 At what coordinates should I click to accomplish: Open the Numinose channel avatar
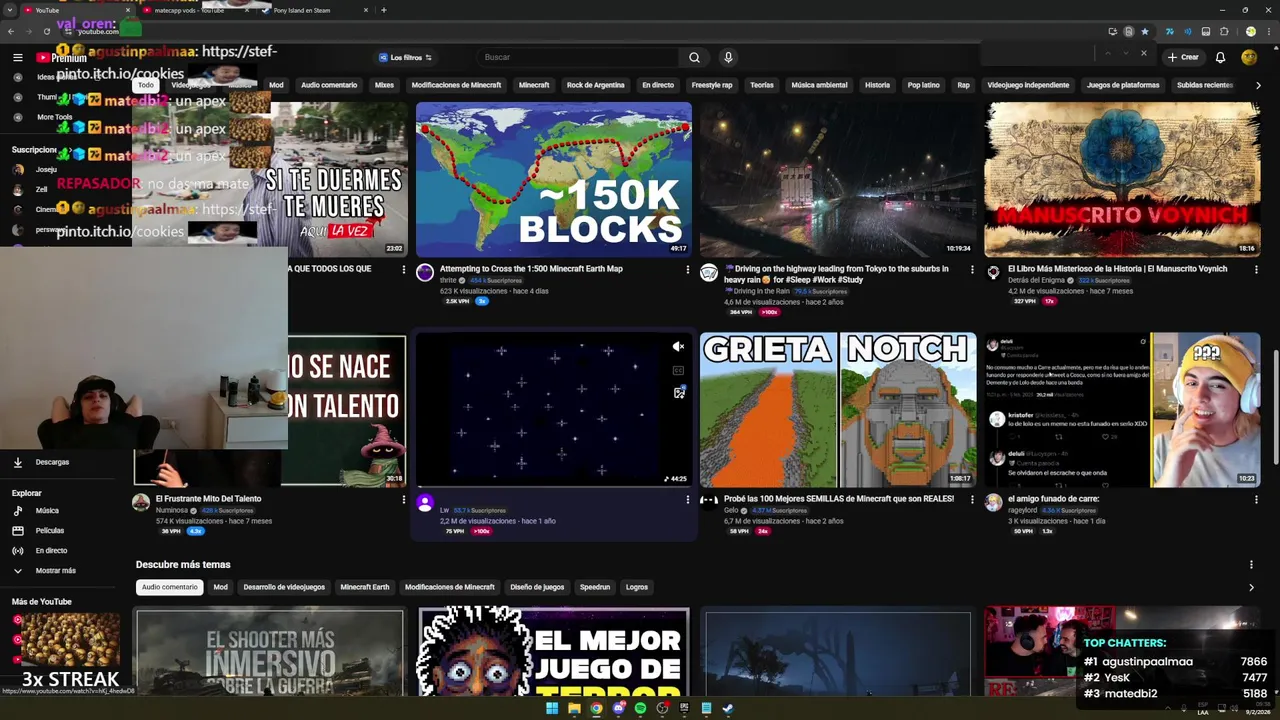141,502
